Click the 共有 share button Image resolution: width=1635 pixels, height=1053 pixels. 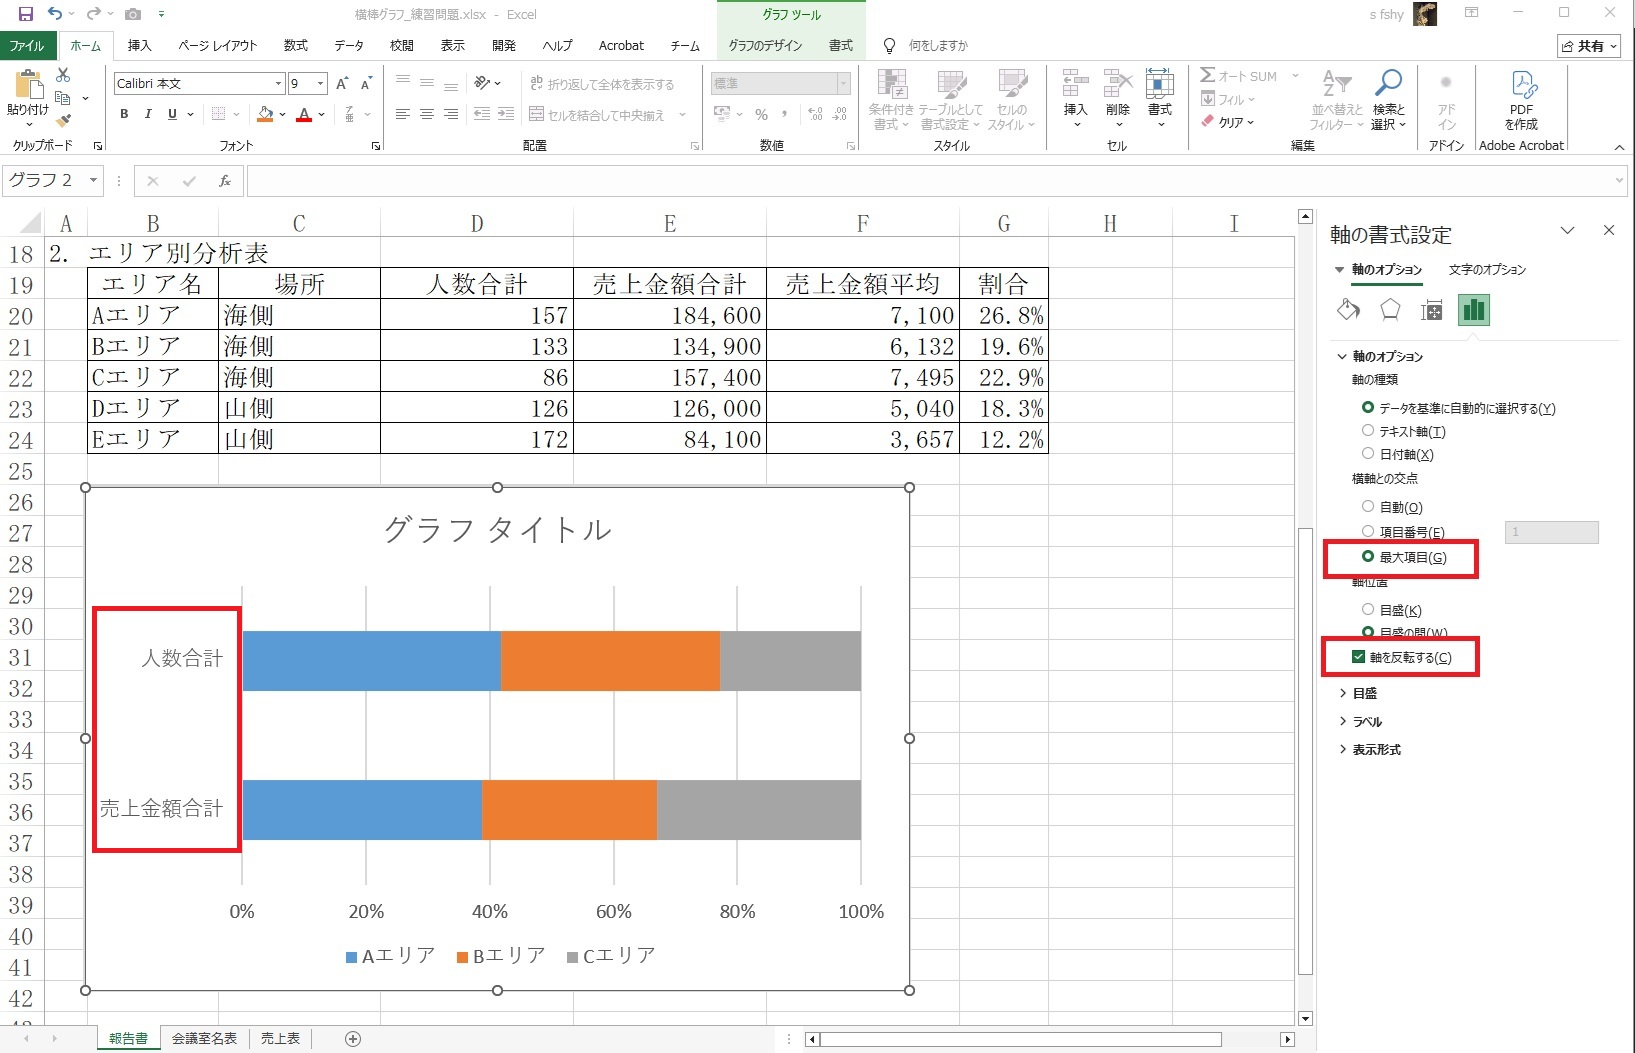[x=1589, y=46]
